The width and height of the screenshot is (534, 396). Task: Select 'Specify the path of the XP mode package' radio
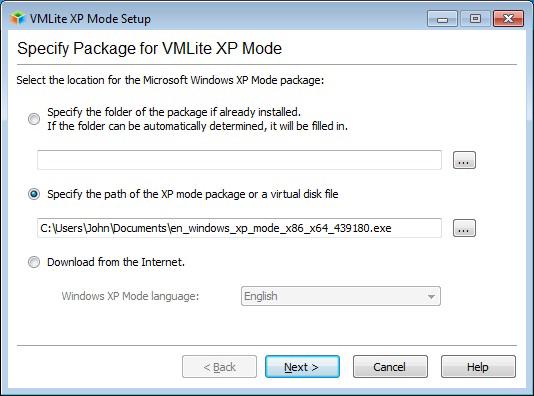point(34,194)
